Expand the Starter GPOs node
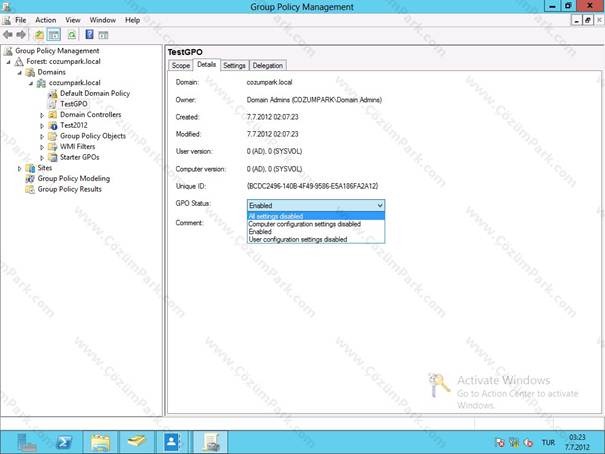The image size is (605, 454). (x=42, y=157)
